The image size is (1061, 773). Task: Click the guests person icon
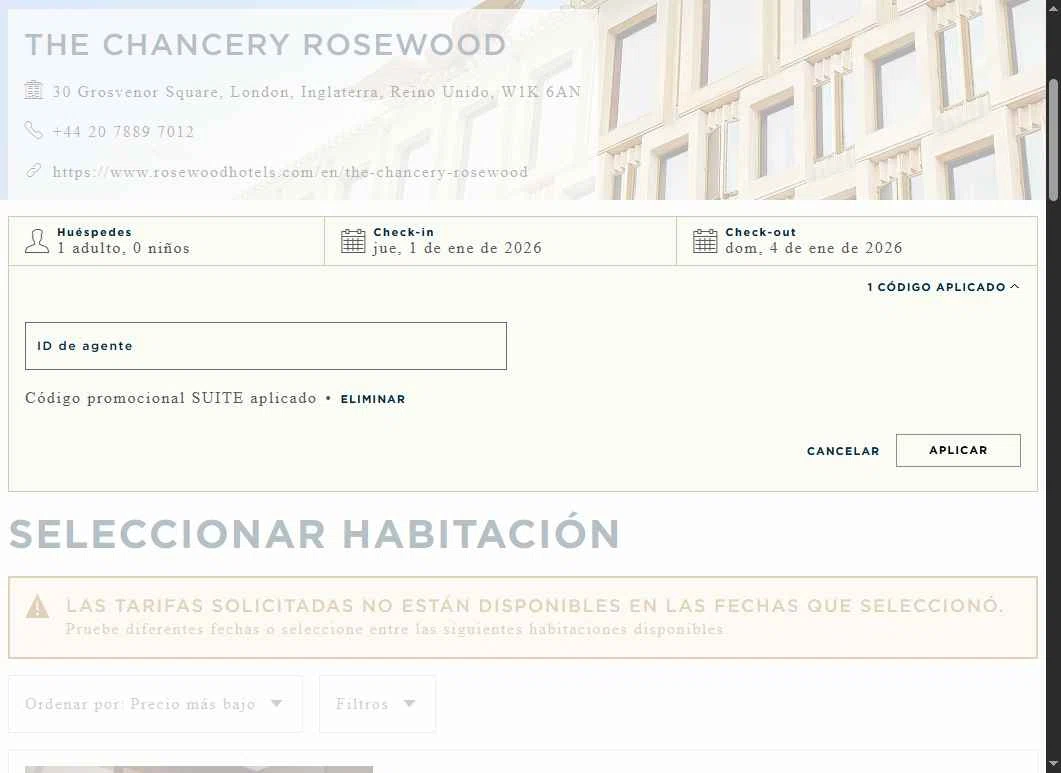[37, 241]
